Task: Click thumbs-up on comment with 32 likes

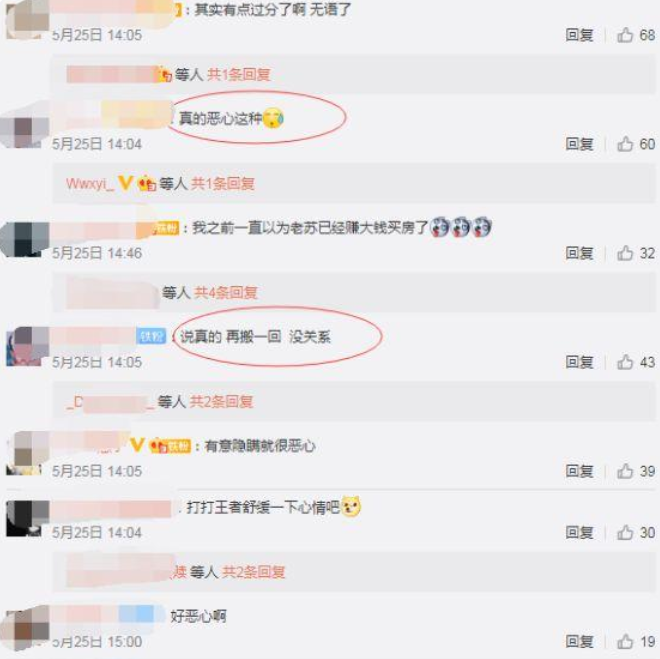Action: [x=625, y=253]
